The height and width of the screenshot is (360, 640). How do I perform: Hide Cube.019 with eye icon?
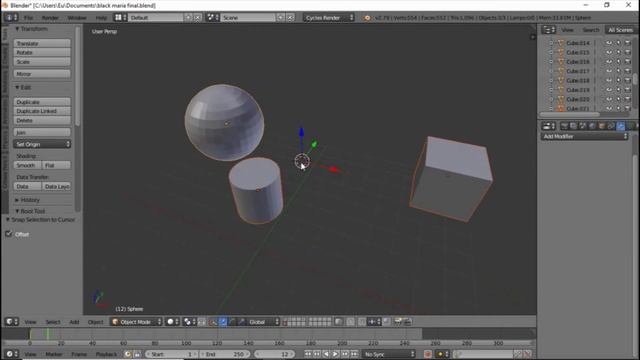[609, 90]
